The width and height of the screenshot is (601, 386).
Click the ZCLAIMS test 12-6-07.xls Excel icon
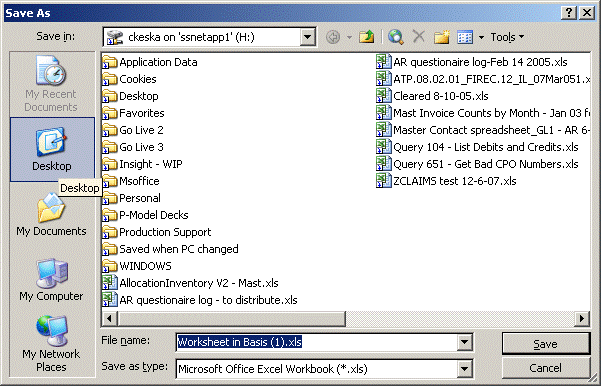[x=384, y=181]
